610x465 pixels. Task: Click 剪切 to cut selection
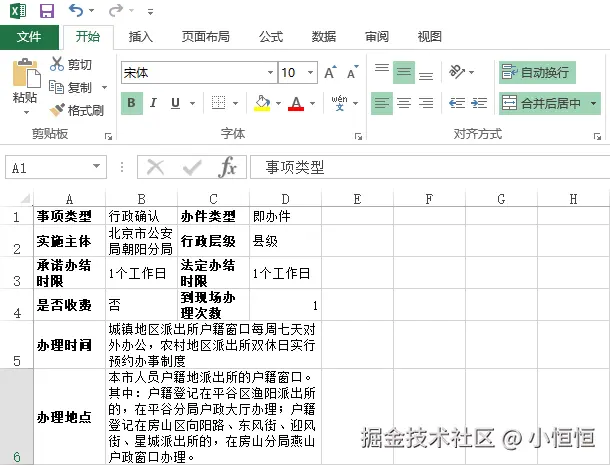pyautogui.click(x=71, y=64)
